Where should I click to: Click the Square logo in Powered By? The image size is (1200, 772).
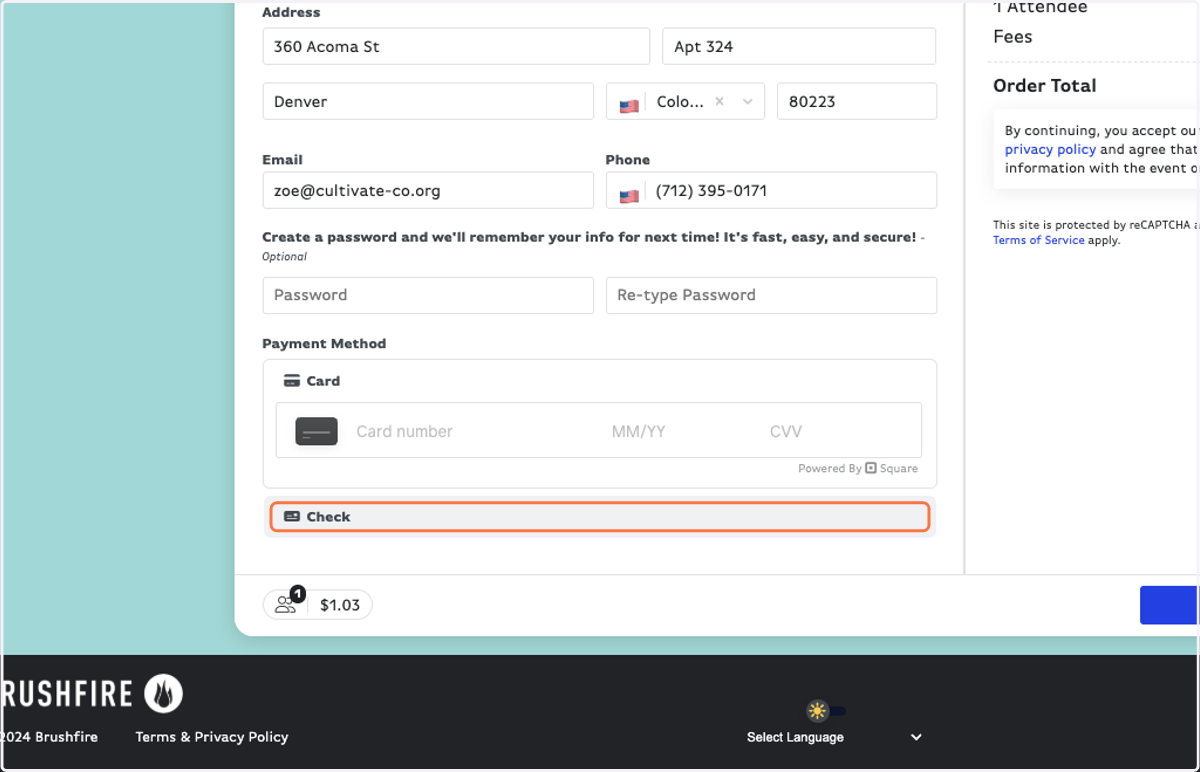[871, 468]
